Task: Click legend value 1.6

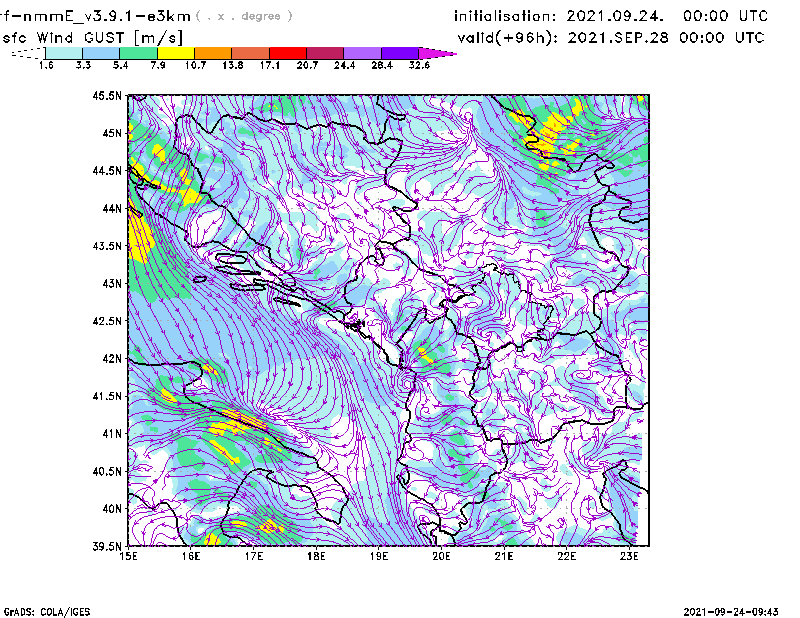Action: click(46, 65)
